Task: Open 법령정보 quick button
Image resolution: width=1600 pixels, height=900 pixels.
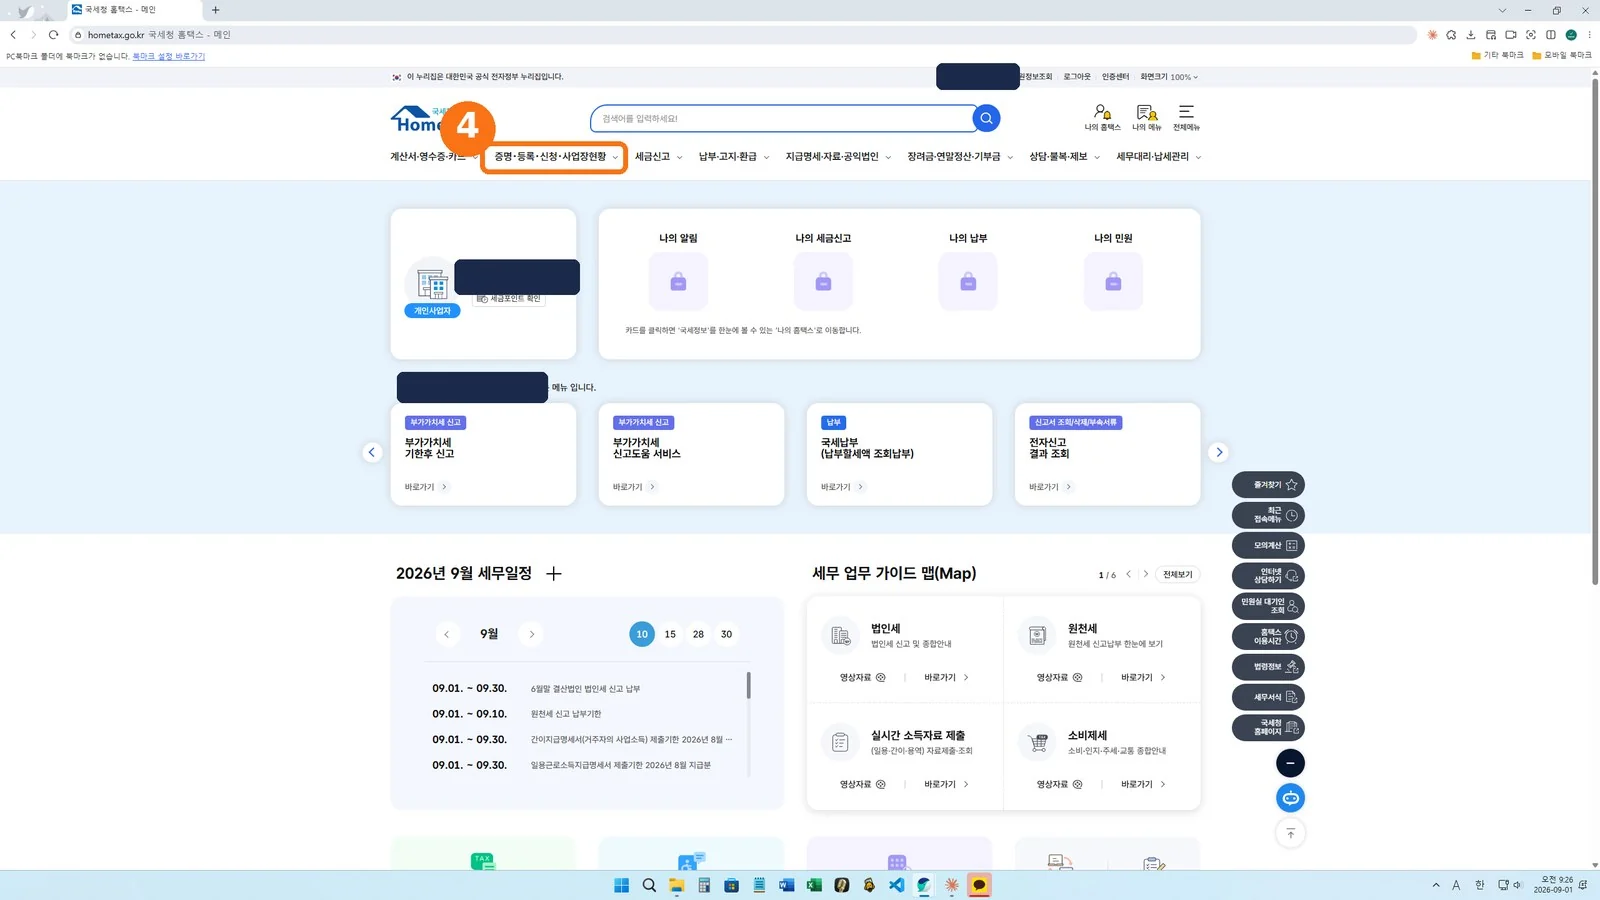Action: tap(1268, 667)
